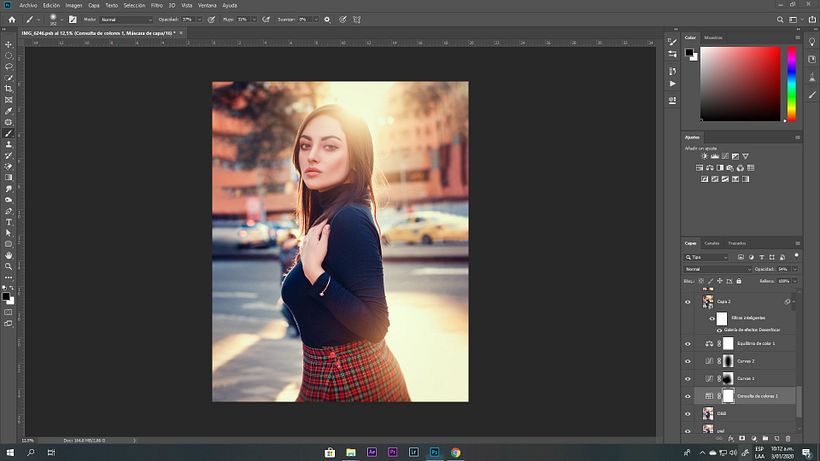This screenshot has height=461, width=820.
Task: Select the Lasso tool
Action: pyautogui.click(x=8, y=66)
